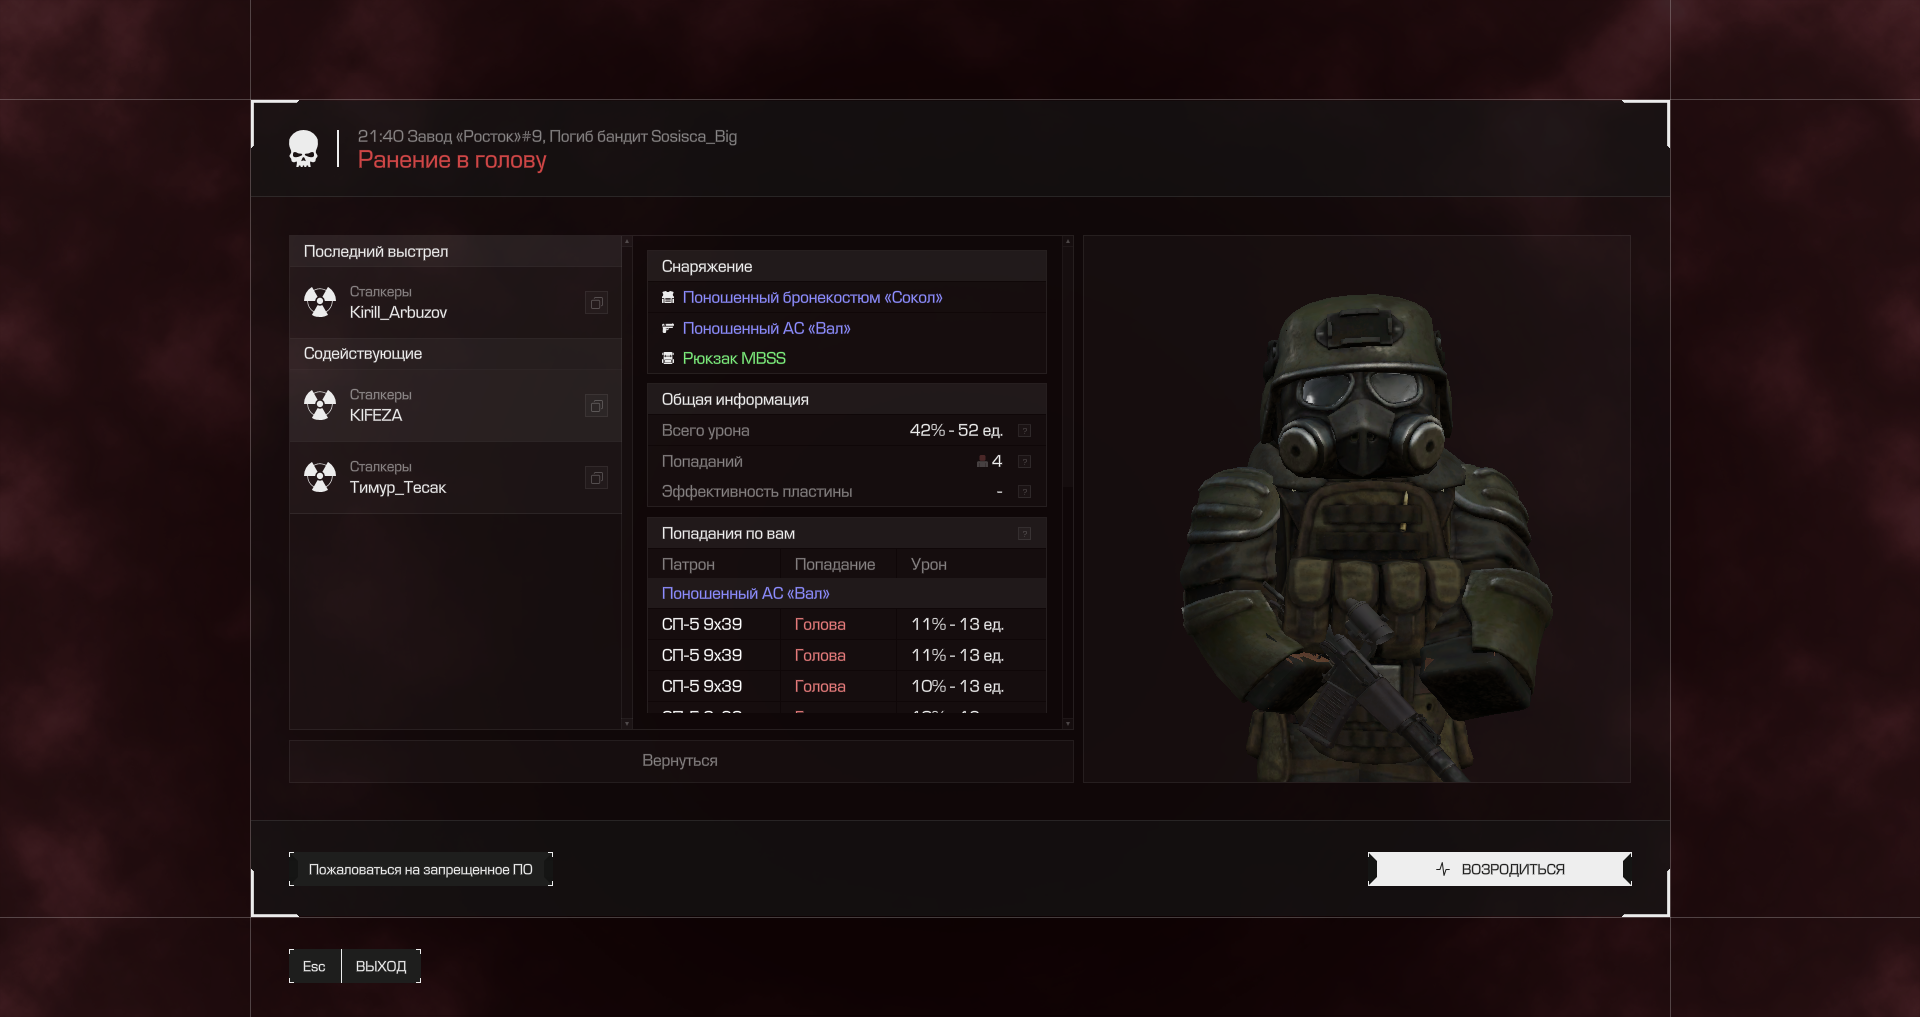Click the scroll-down arrow of details panel

click(1068, 723)
